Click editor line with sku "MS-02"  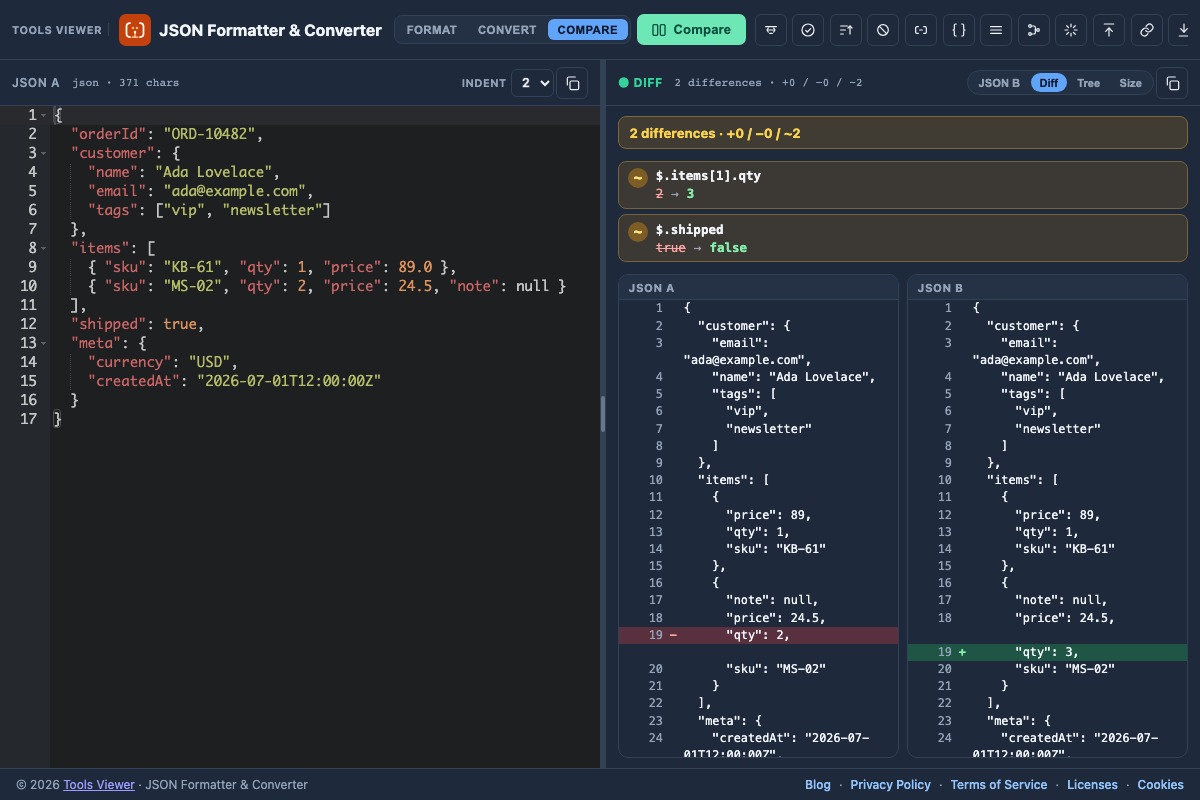tap(327, 286)
